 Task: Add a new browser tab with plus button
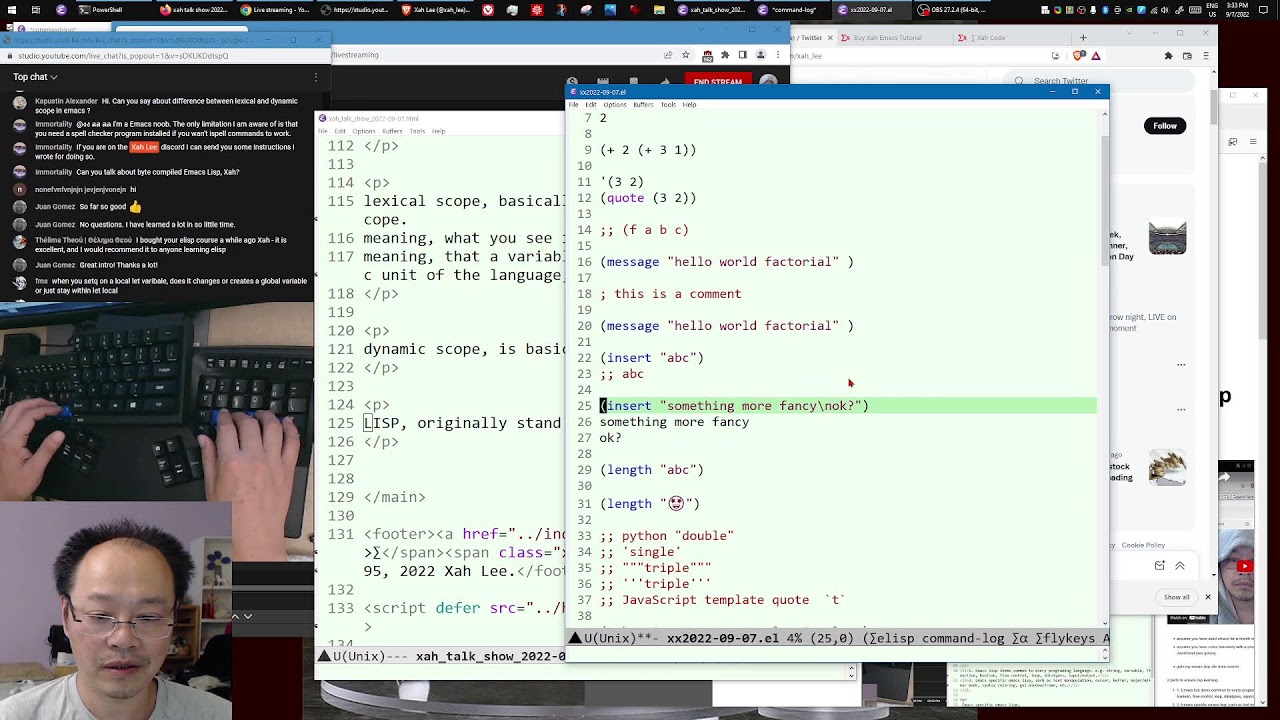coord(1083,38)
